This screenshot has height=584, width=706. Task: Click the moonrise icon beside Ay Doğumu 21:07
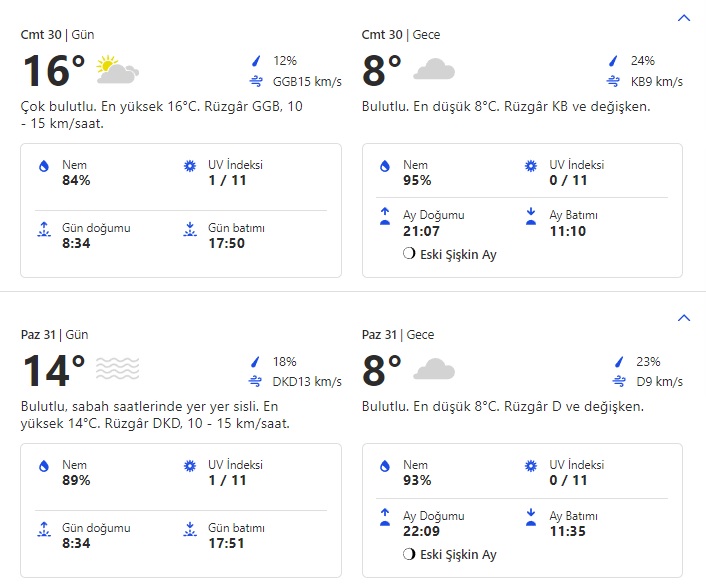tap(385, 216)
